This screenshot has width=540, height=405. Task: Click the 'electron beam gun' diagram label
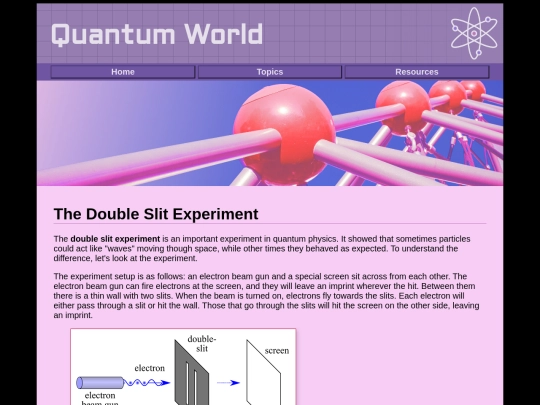coord(100,399)
